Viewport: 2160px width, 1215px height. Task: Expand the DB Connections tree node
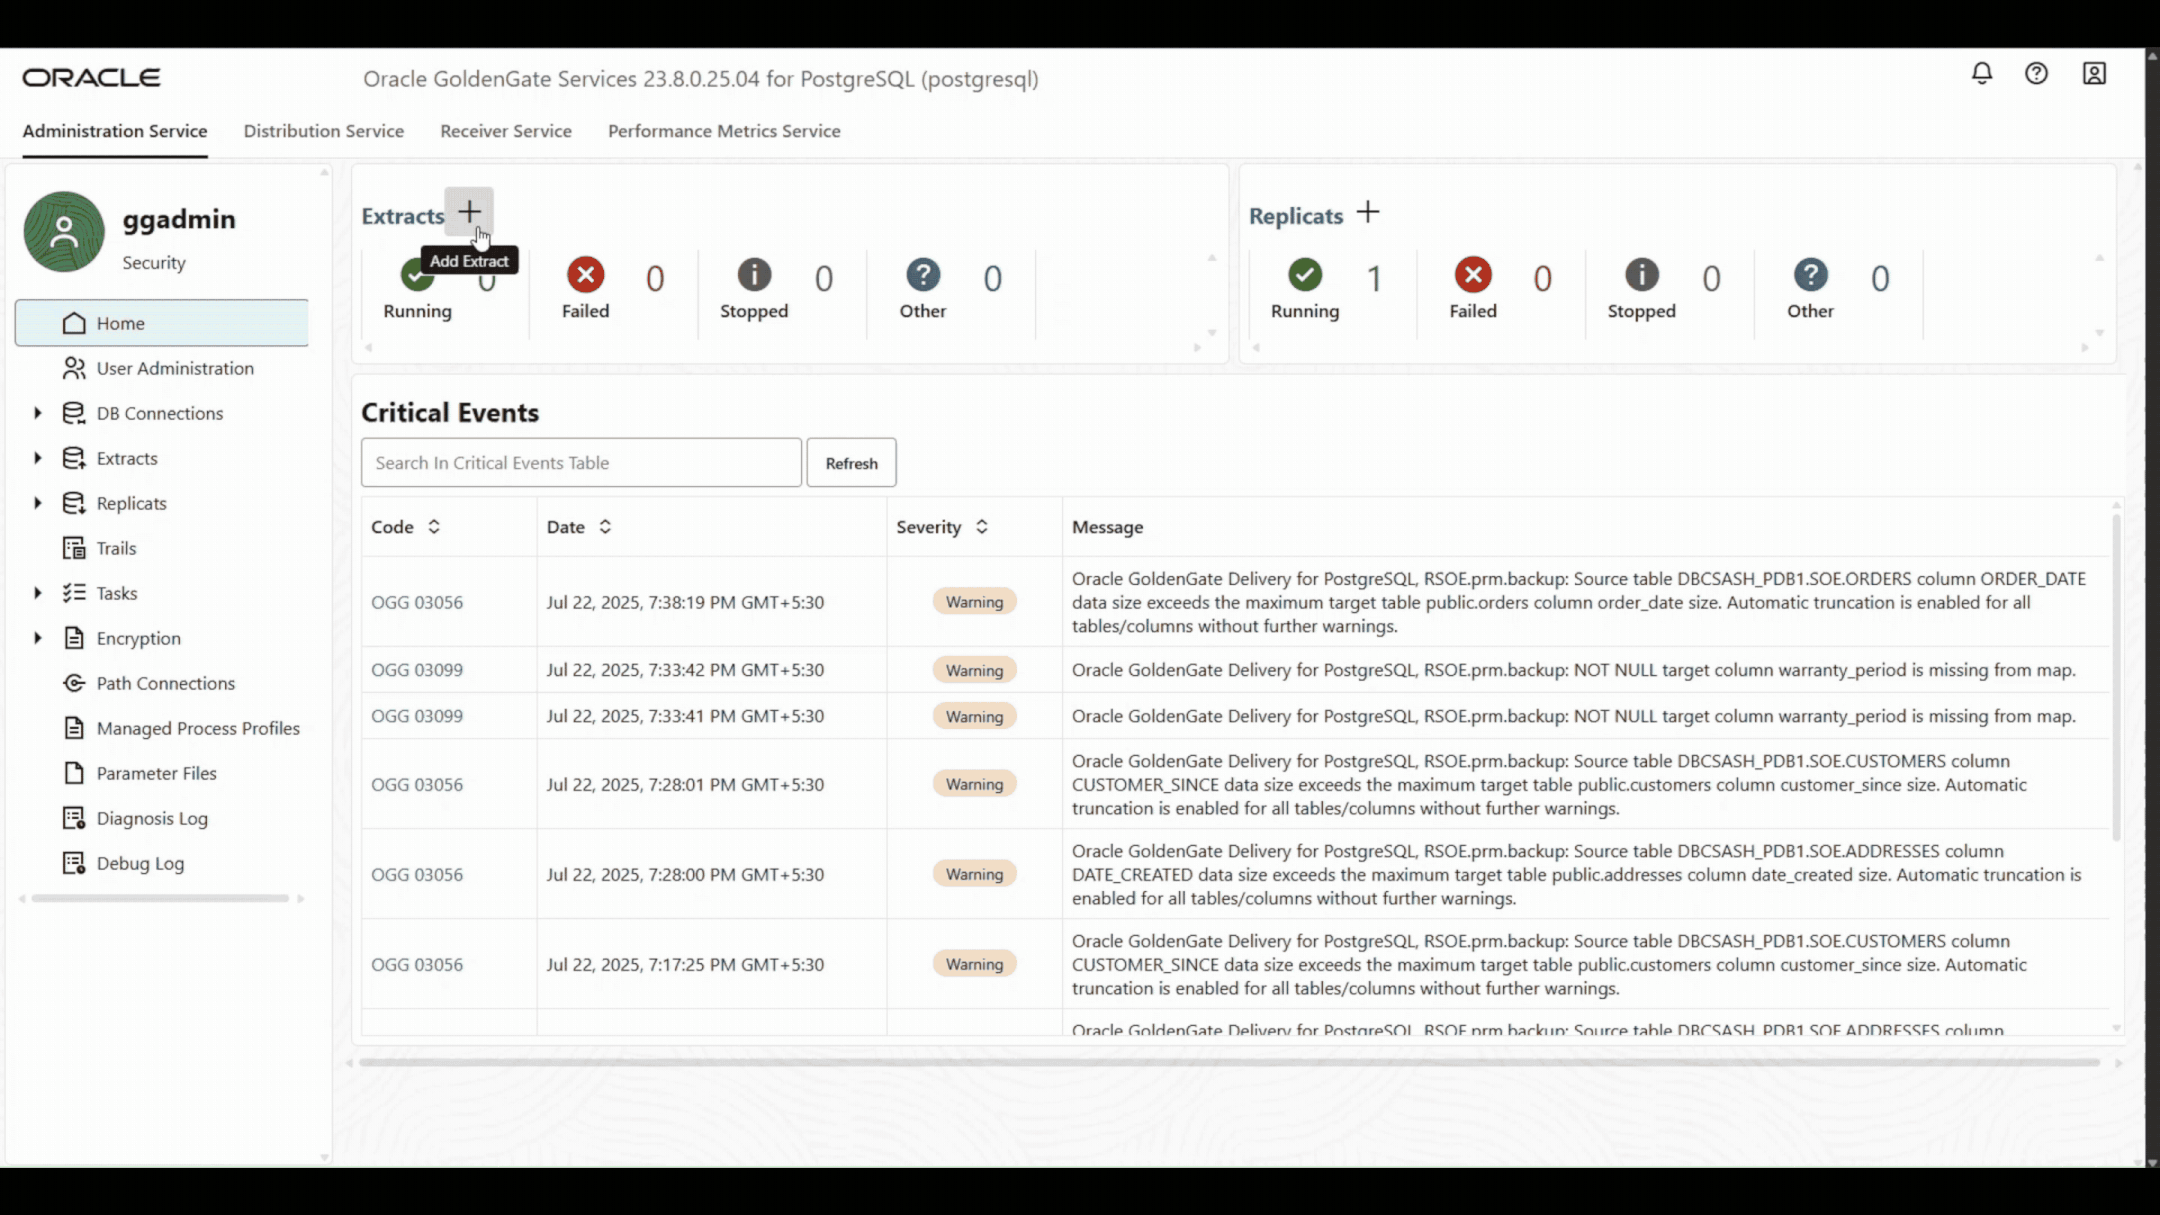tap(38, 413)
